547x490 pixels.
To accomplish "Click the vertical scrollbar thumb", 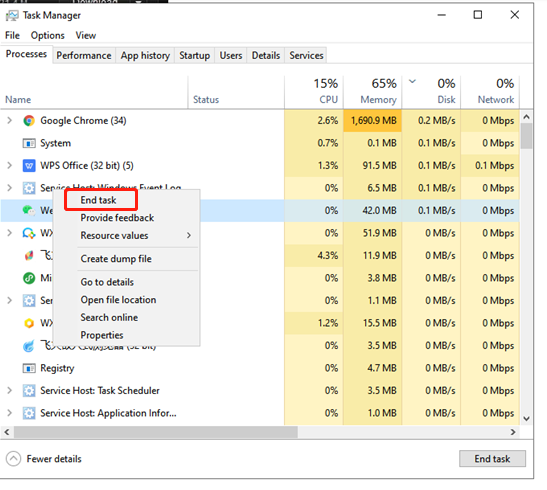I will (526, 136).
